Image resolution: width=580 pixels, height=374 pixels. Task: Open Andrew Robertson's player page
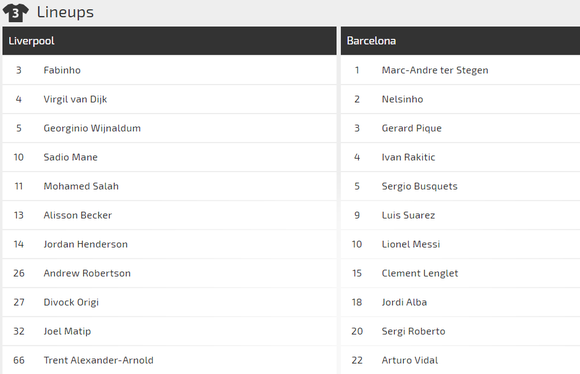[87, 273]
